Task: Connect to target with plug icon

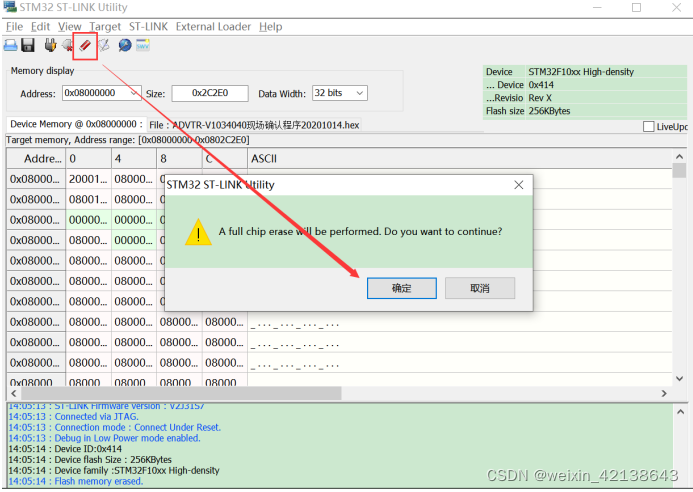Action: (x=50, y=45)
